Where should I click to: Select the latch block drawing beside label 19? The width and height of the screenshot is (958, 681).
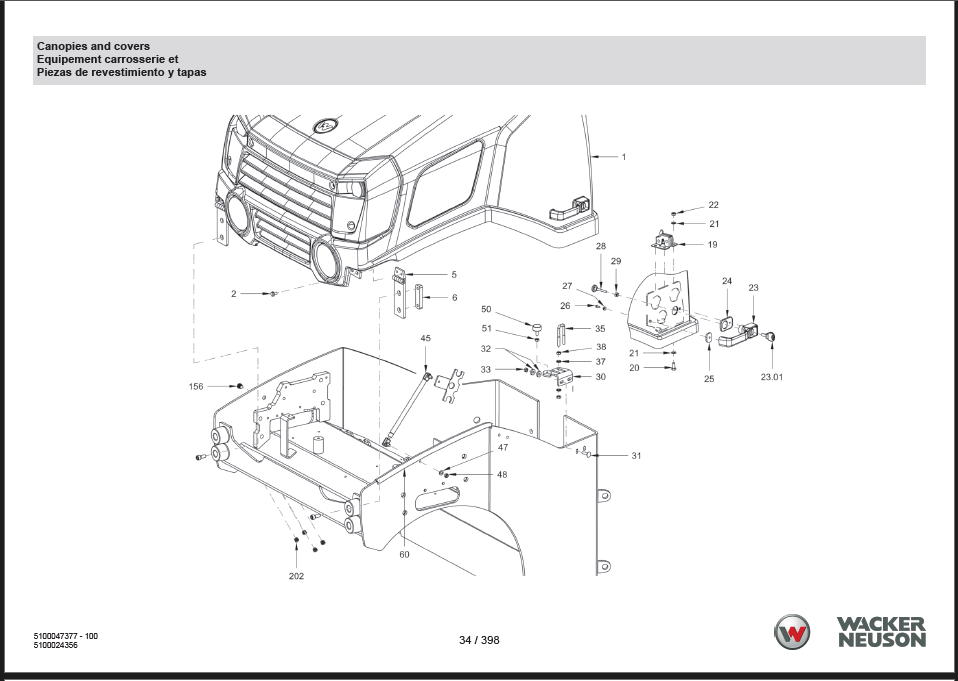click(664, 243)
